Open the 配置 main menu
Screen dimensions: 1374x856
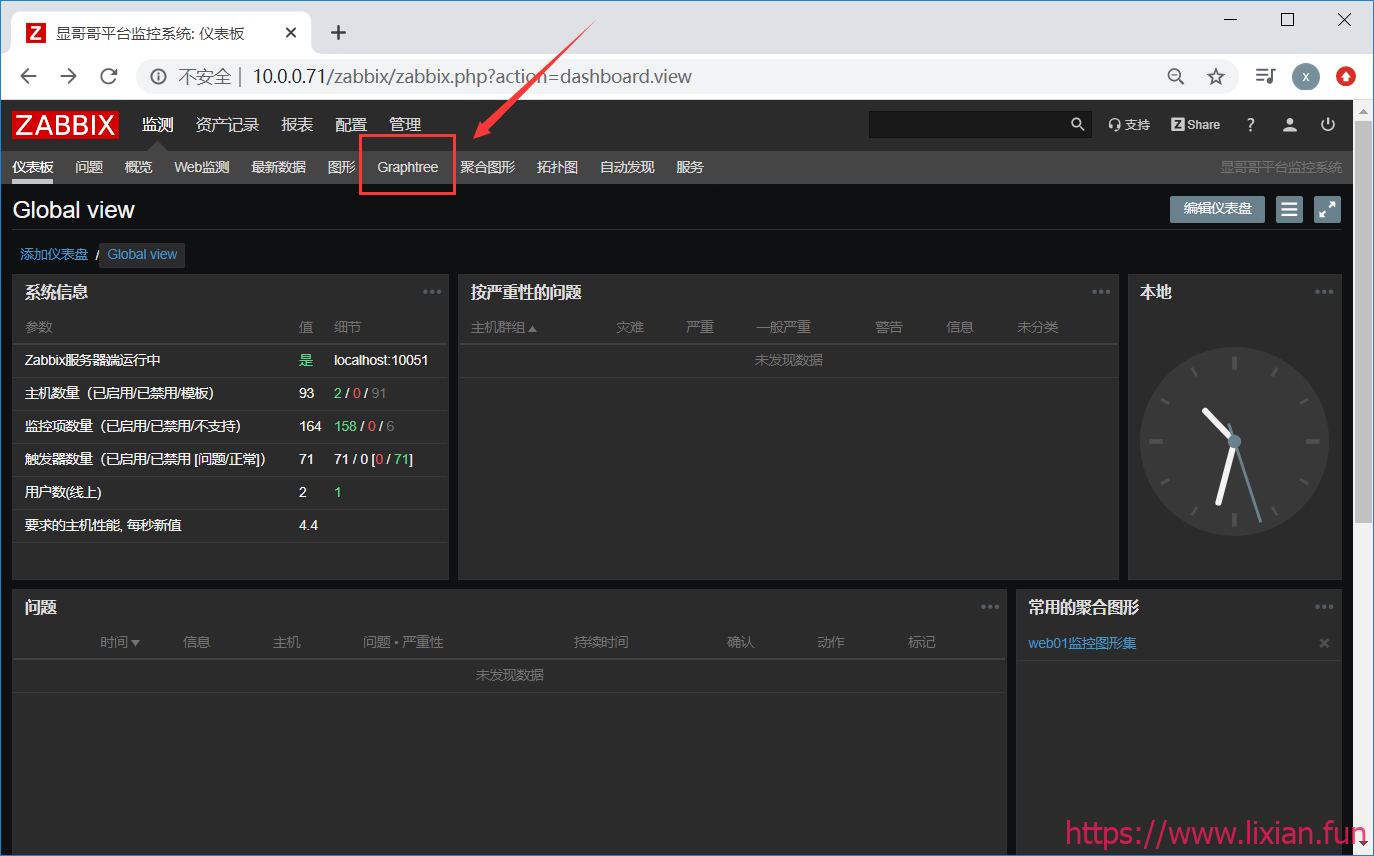click(351, 125)
